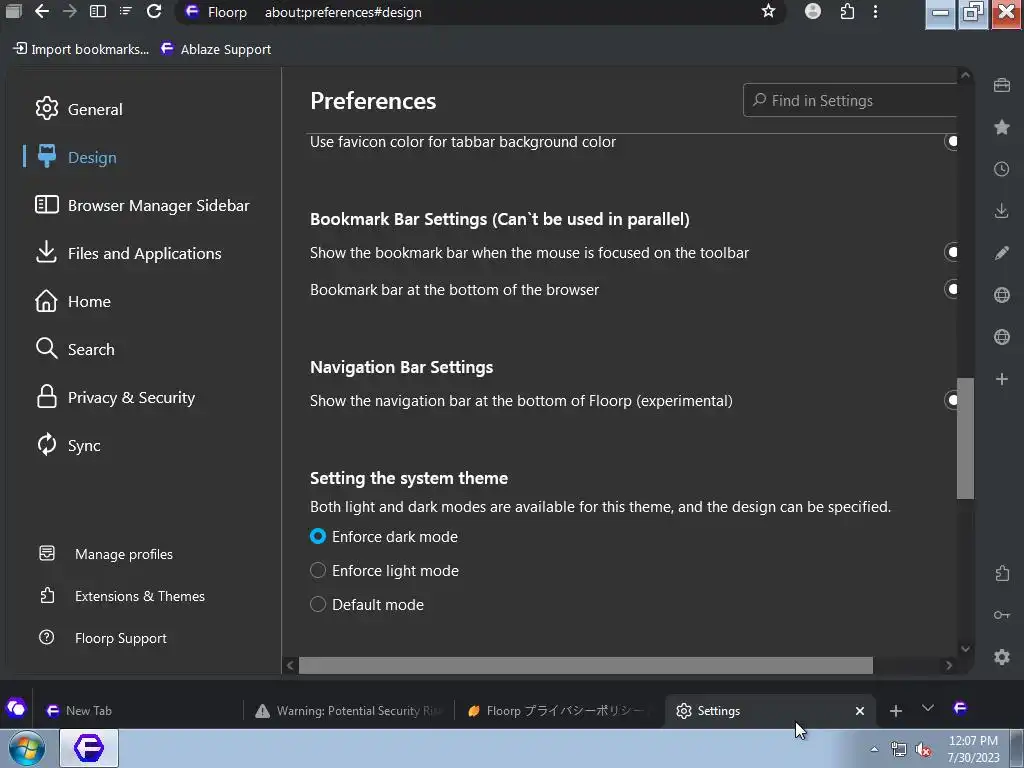Open Browser Manager Sidebar category

pos(142,205)
